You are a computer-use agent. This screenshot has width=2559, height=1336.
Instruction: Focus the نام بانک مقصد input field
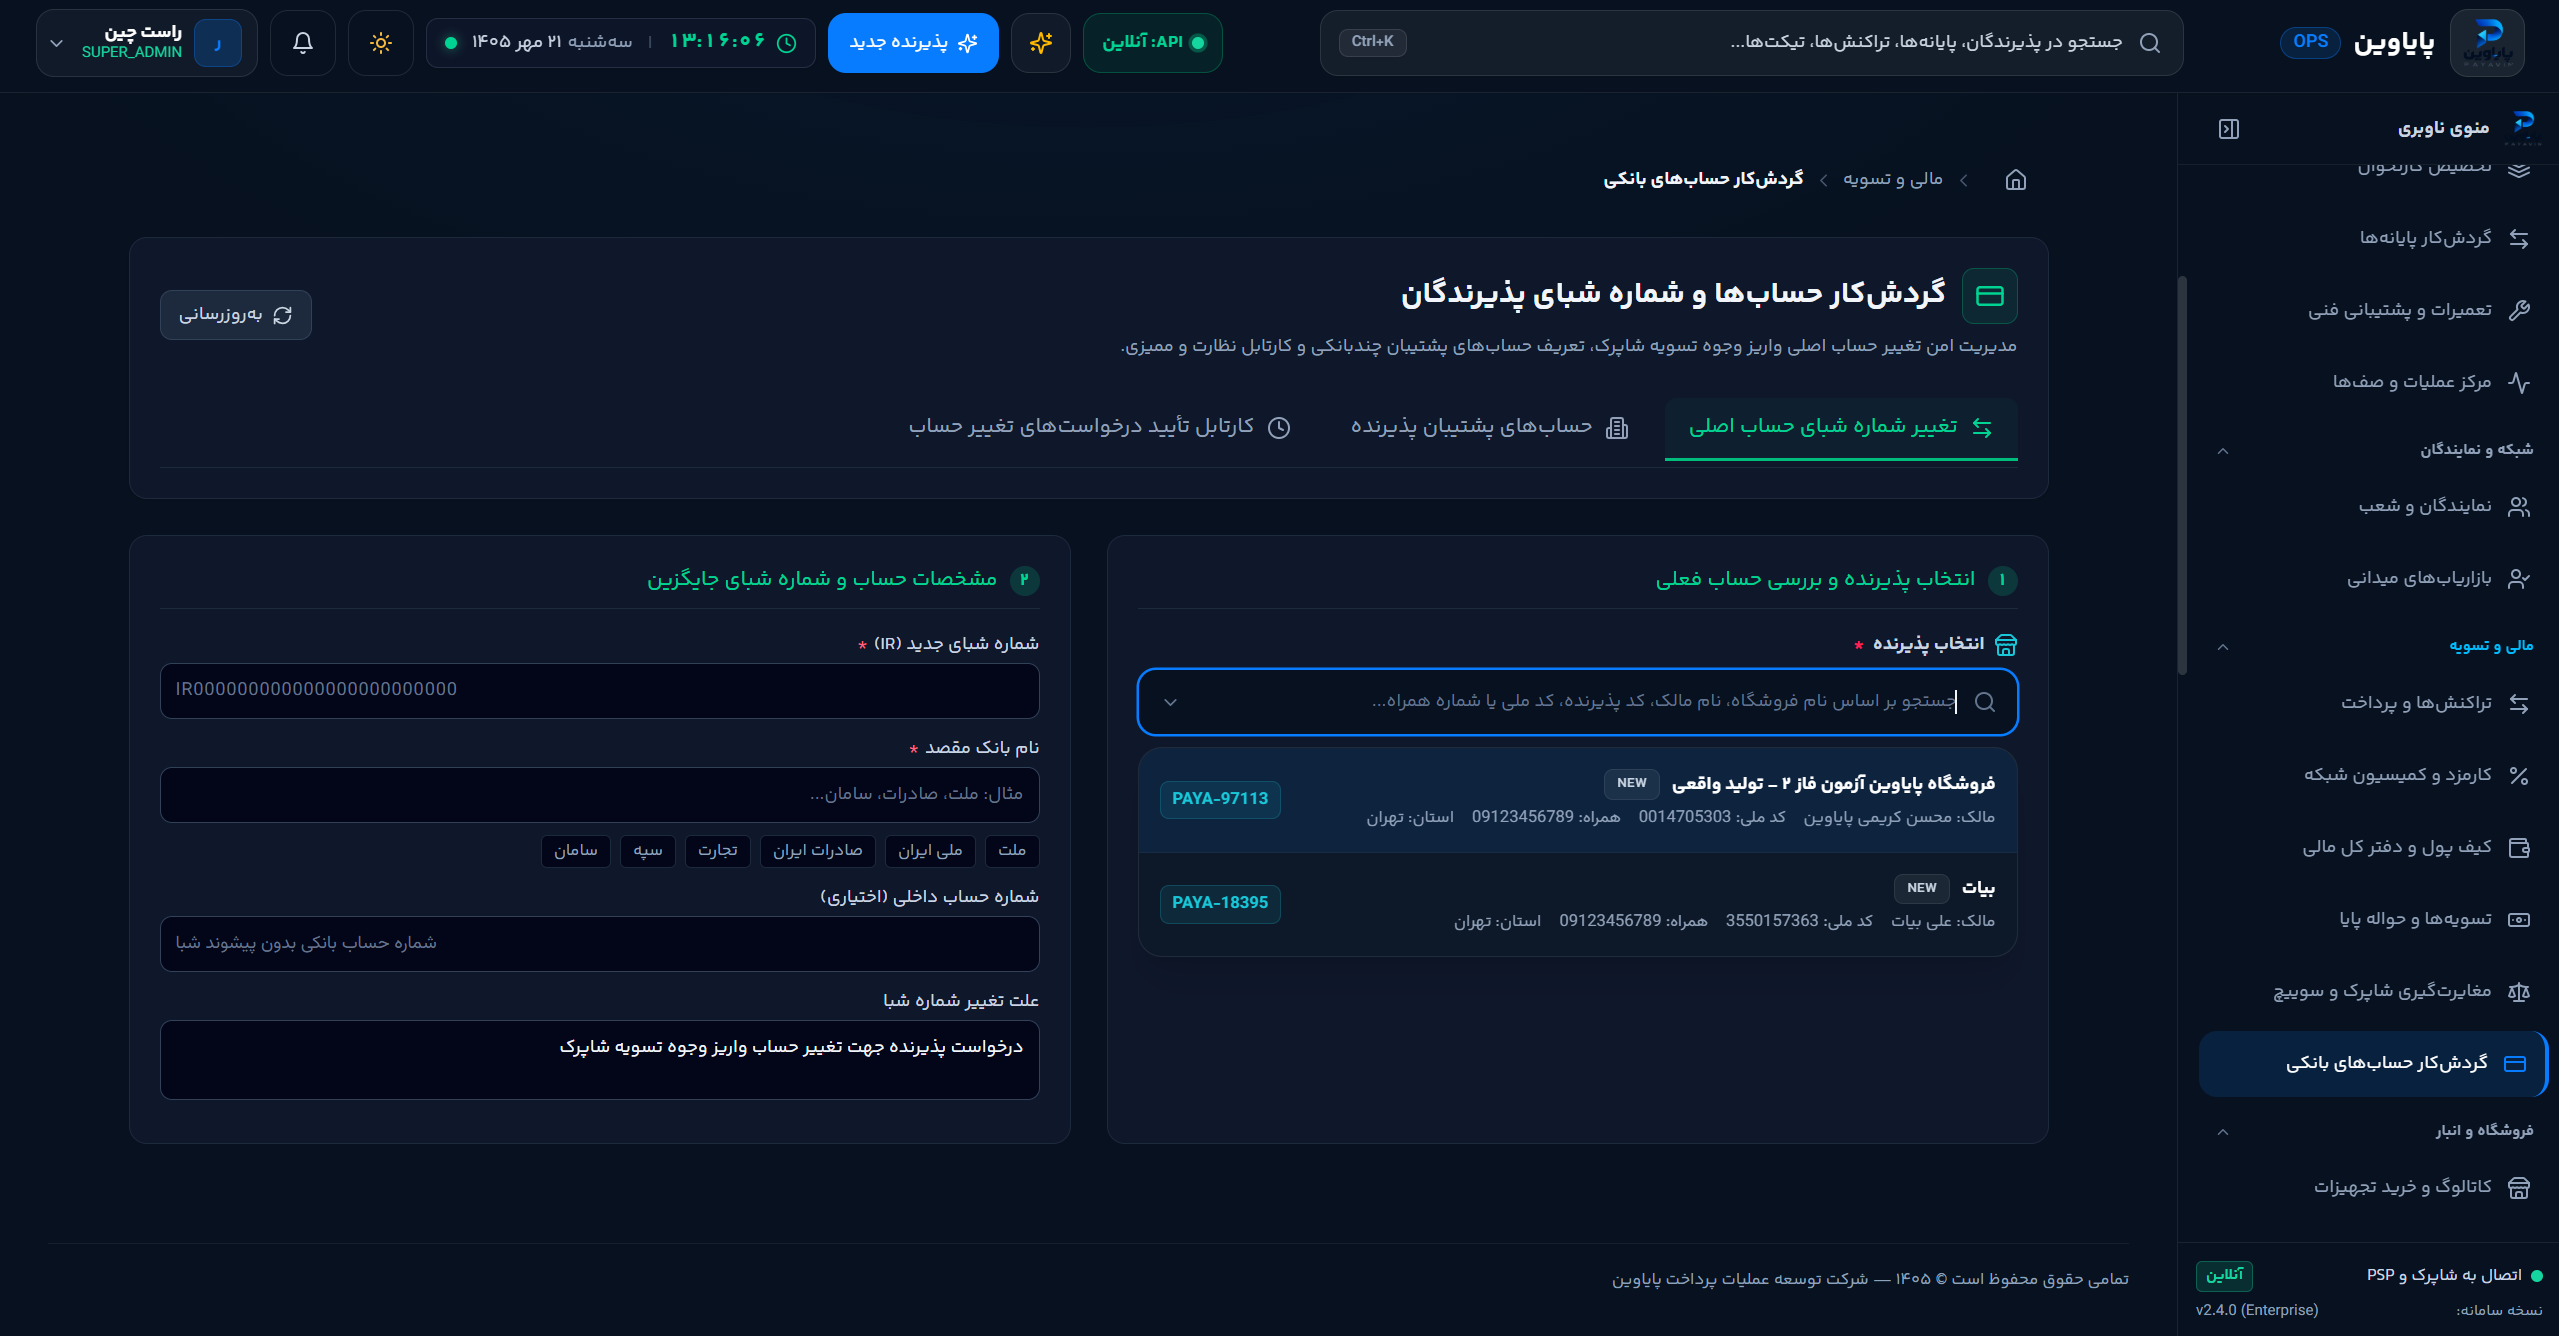[x=600, y=795]
